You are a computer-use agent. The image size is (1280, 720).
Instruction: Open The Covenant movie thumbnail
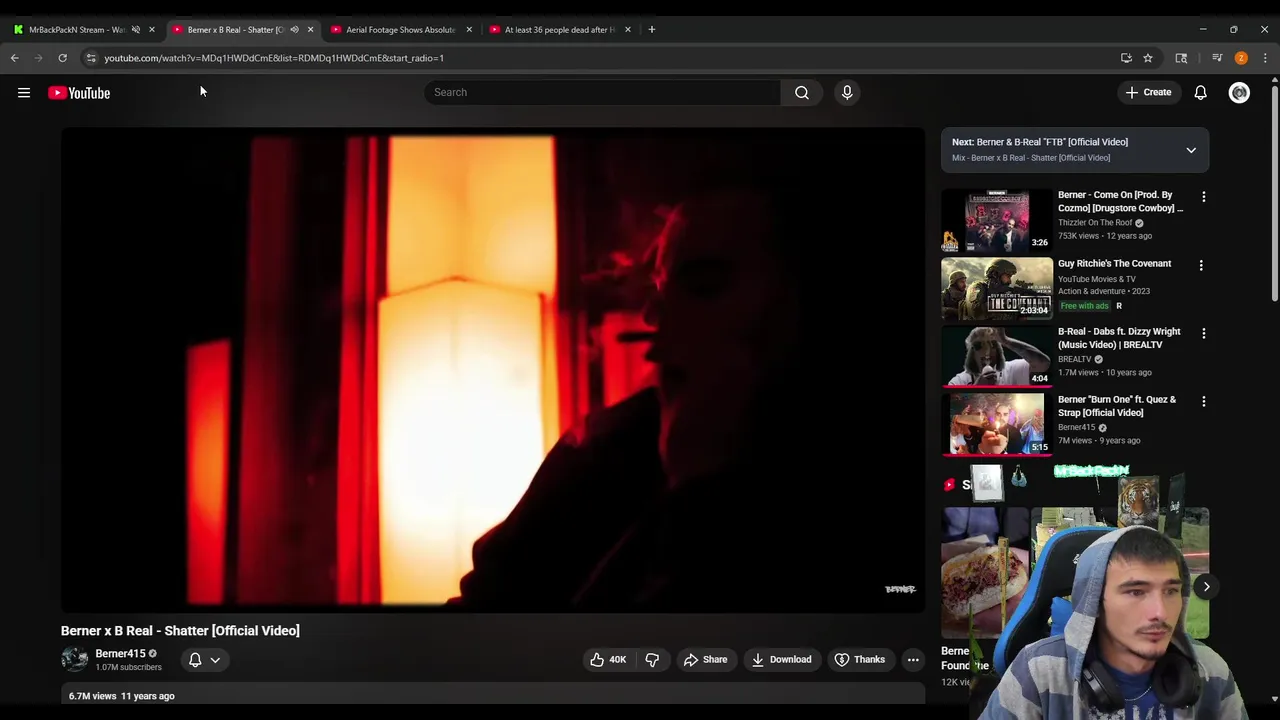click(997, 288)
